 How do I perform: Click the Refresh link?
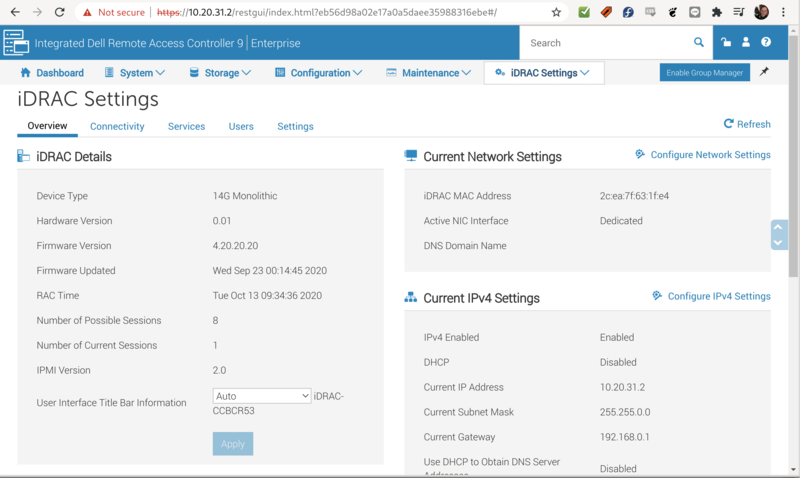tap(747, 124)
